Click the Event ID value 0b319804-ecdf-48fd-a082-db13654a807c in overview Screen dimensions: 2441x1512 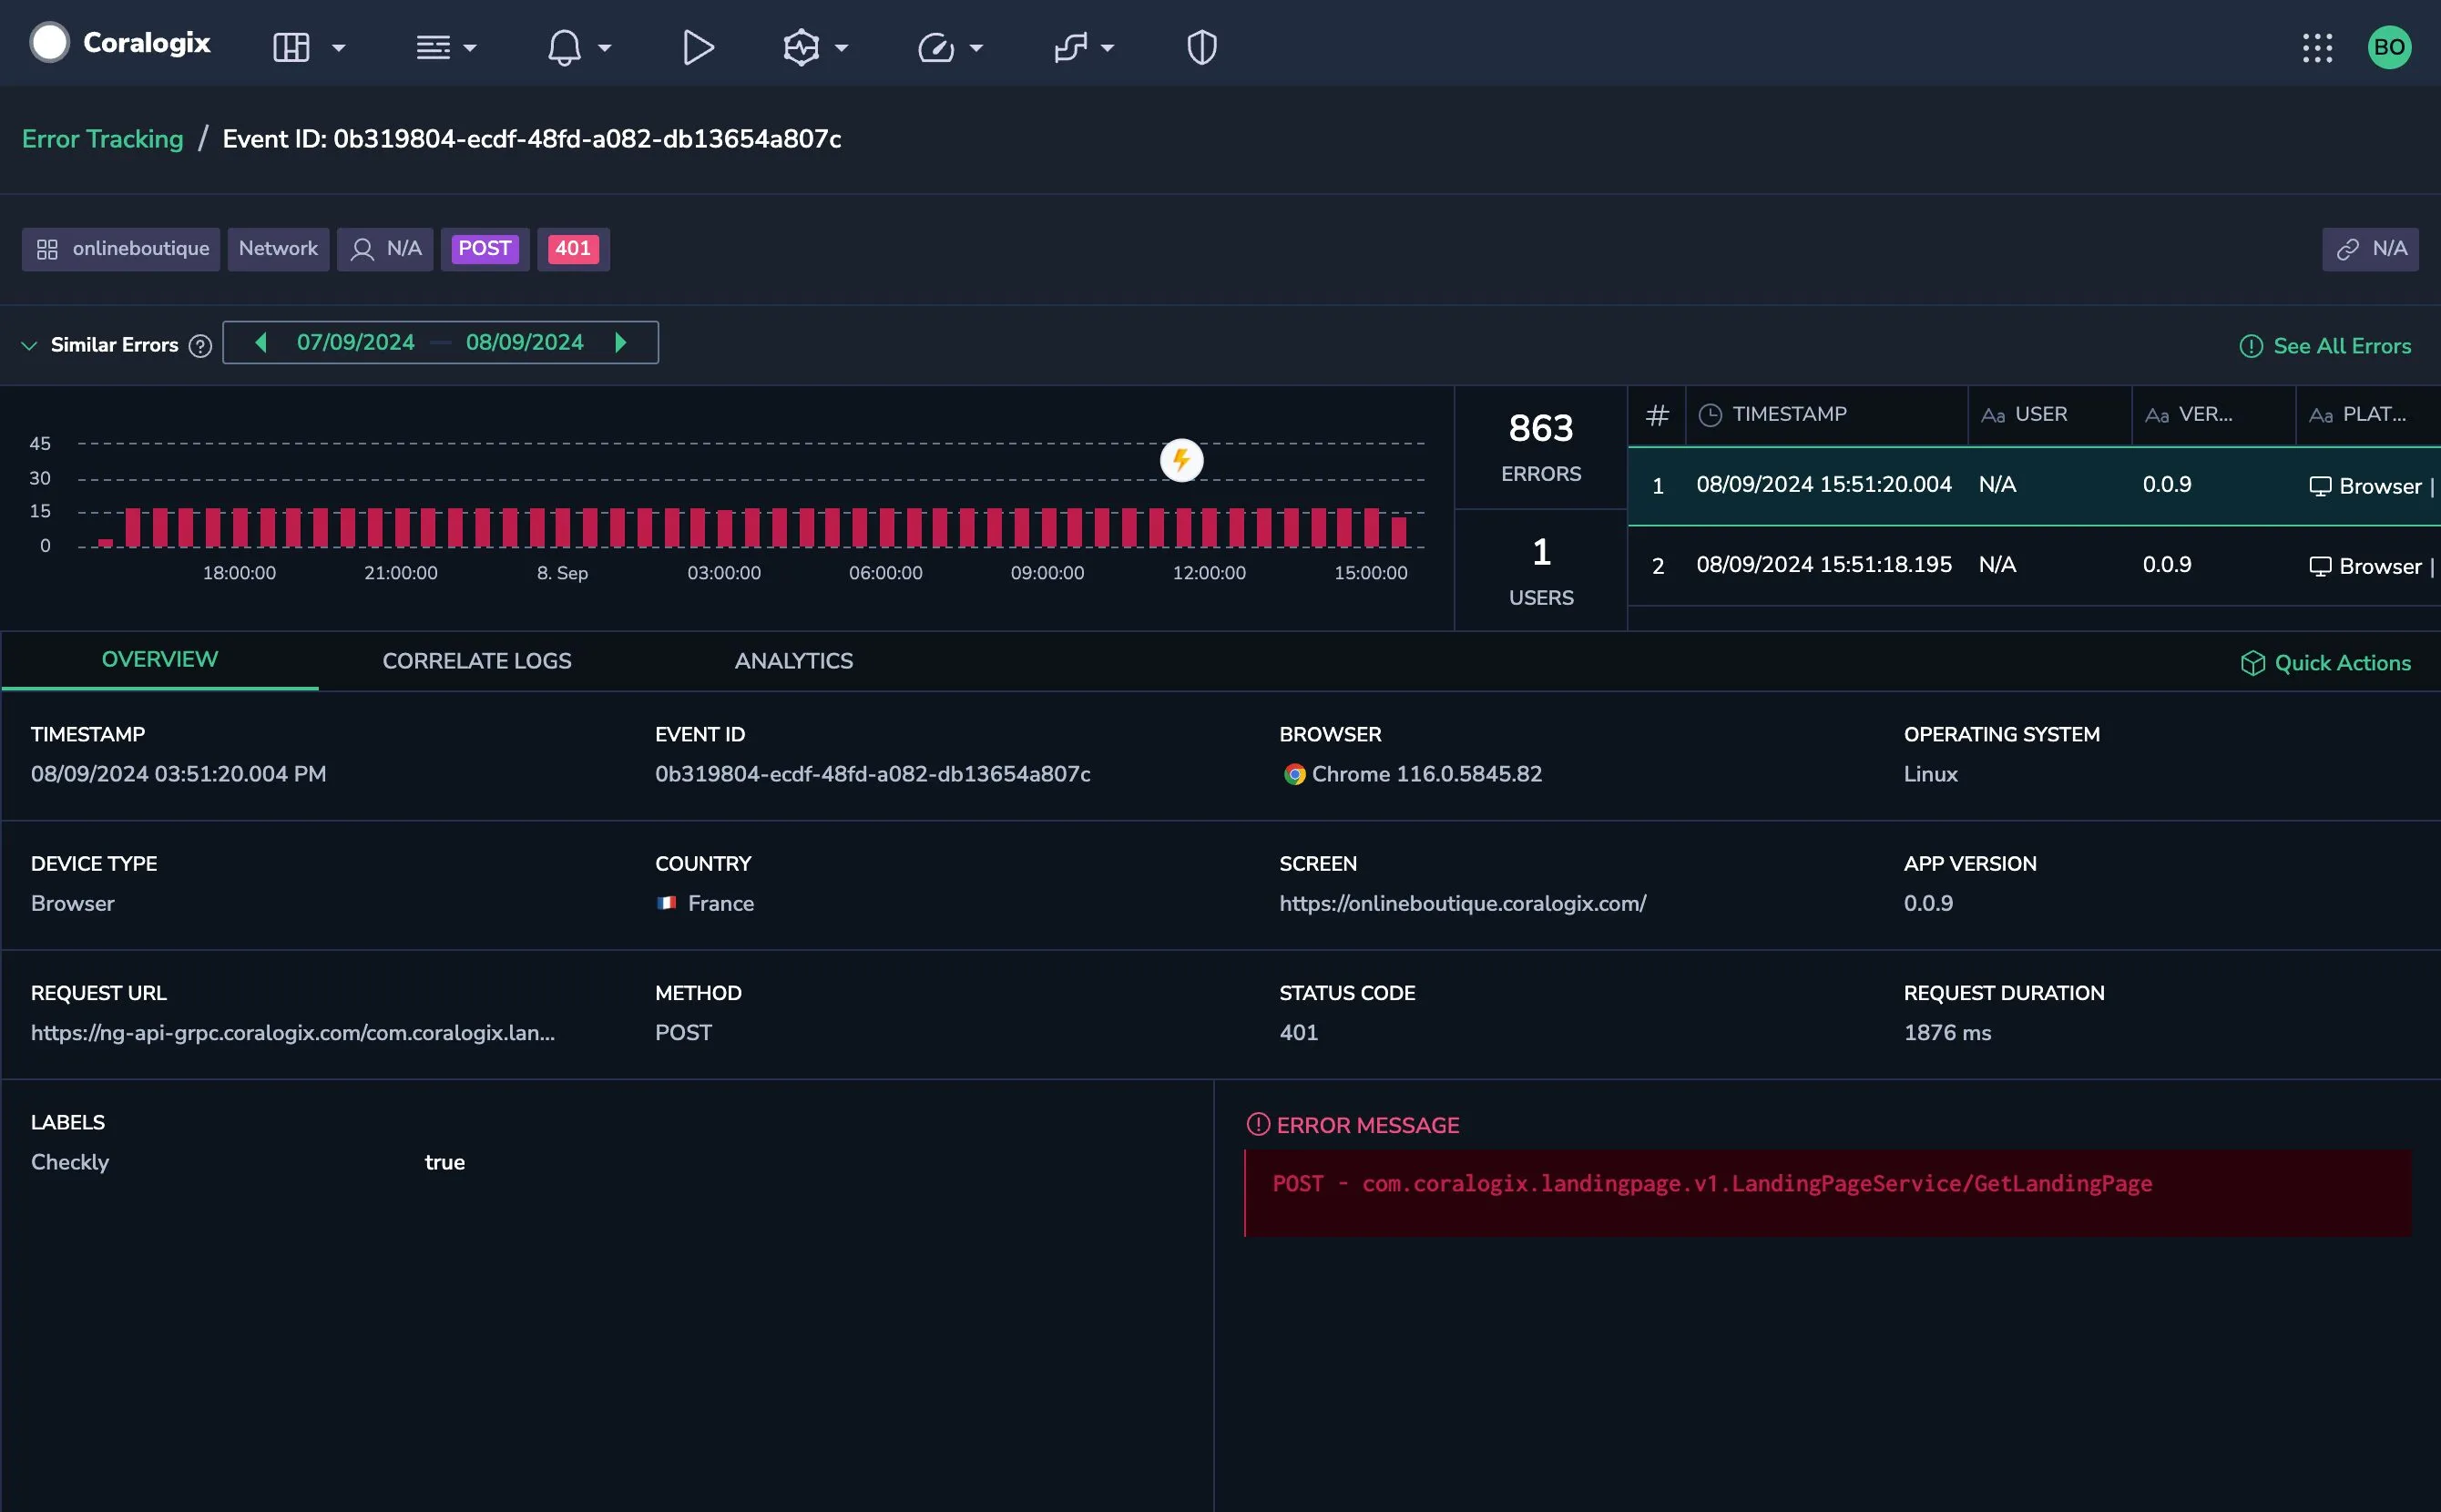(x=872, y=774)
